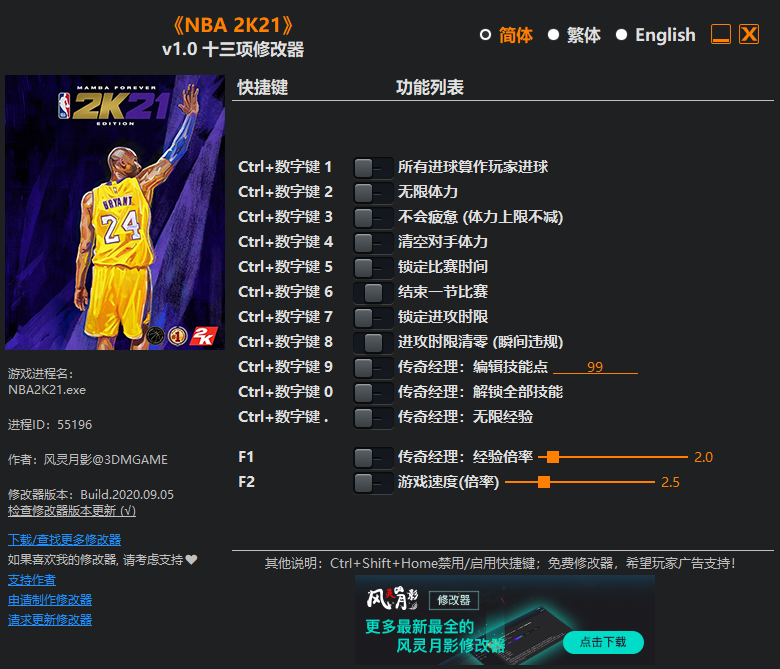This screenshot has width=780, height=669.
Task: Select 简体 language radio button
Action: pyautogui.click(x=486, y=35)
